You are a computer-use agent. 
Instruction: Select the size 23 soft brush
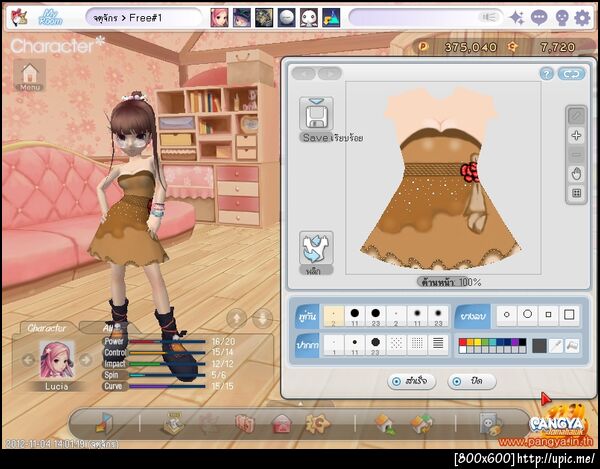click(x=438, y=316)
